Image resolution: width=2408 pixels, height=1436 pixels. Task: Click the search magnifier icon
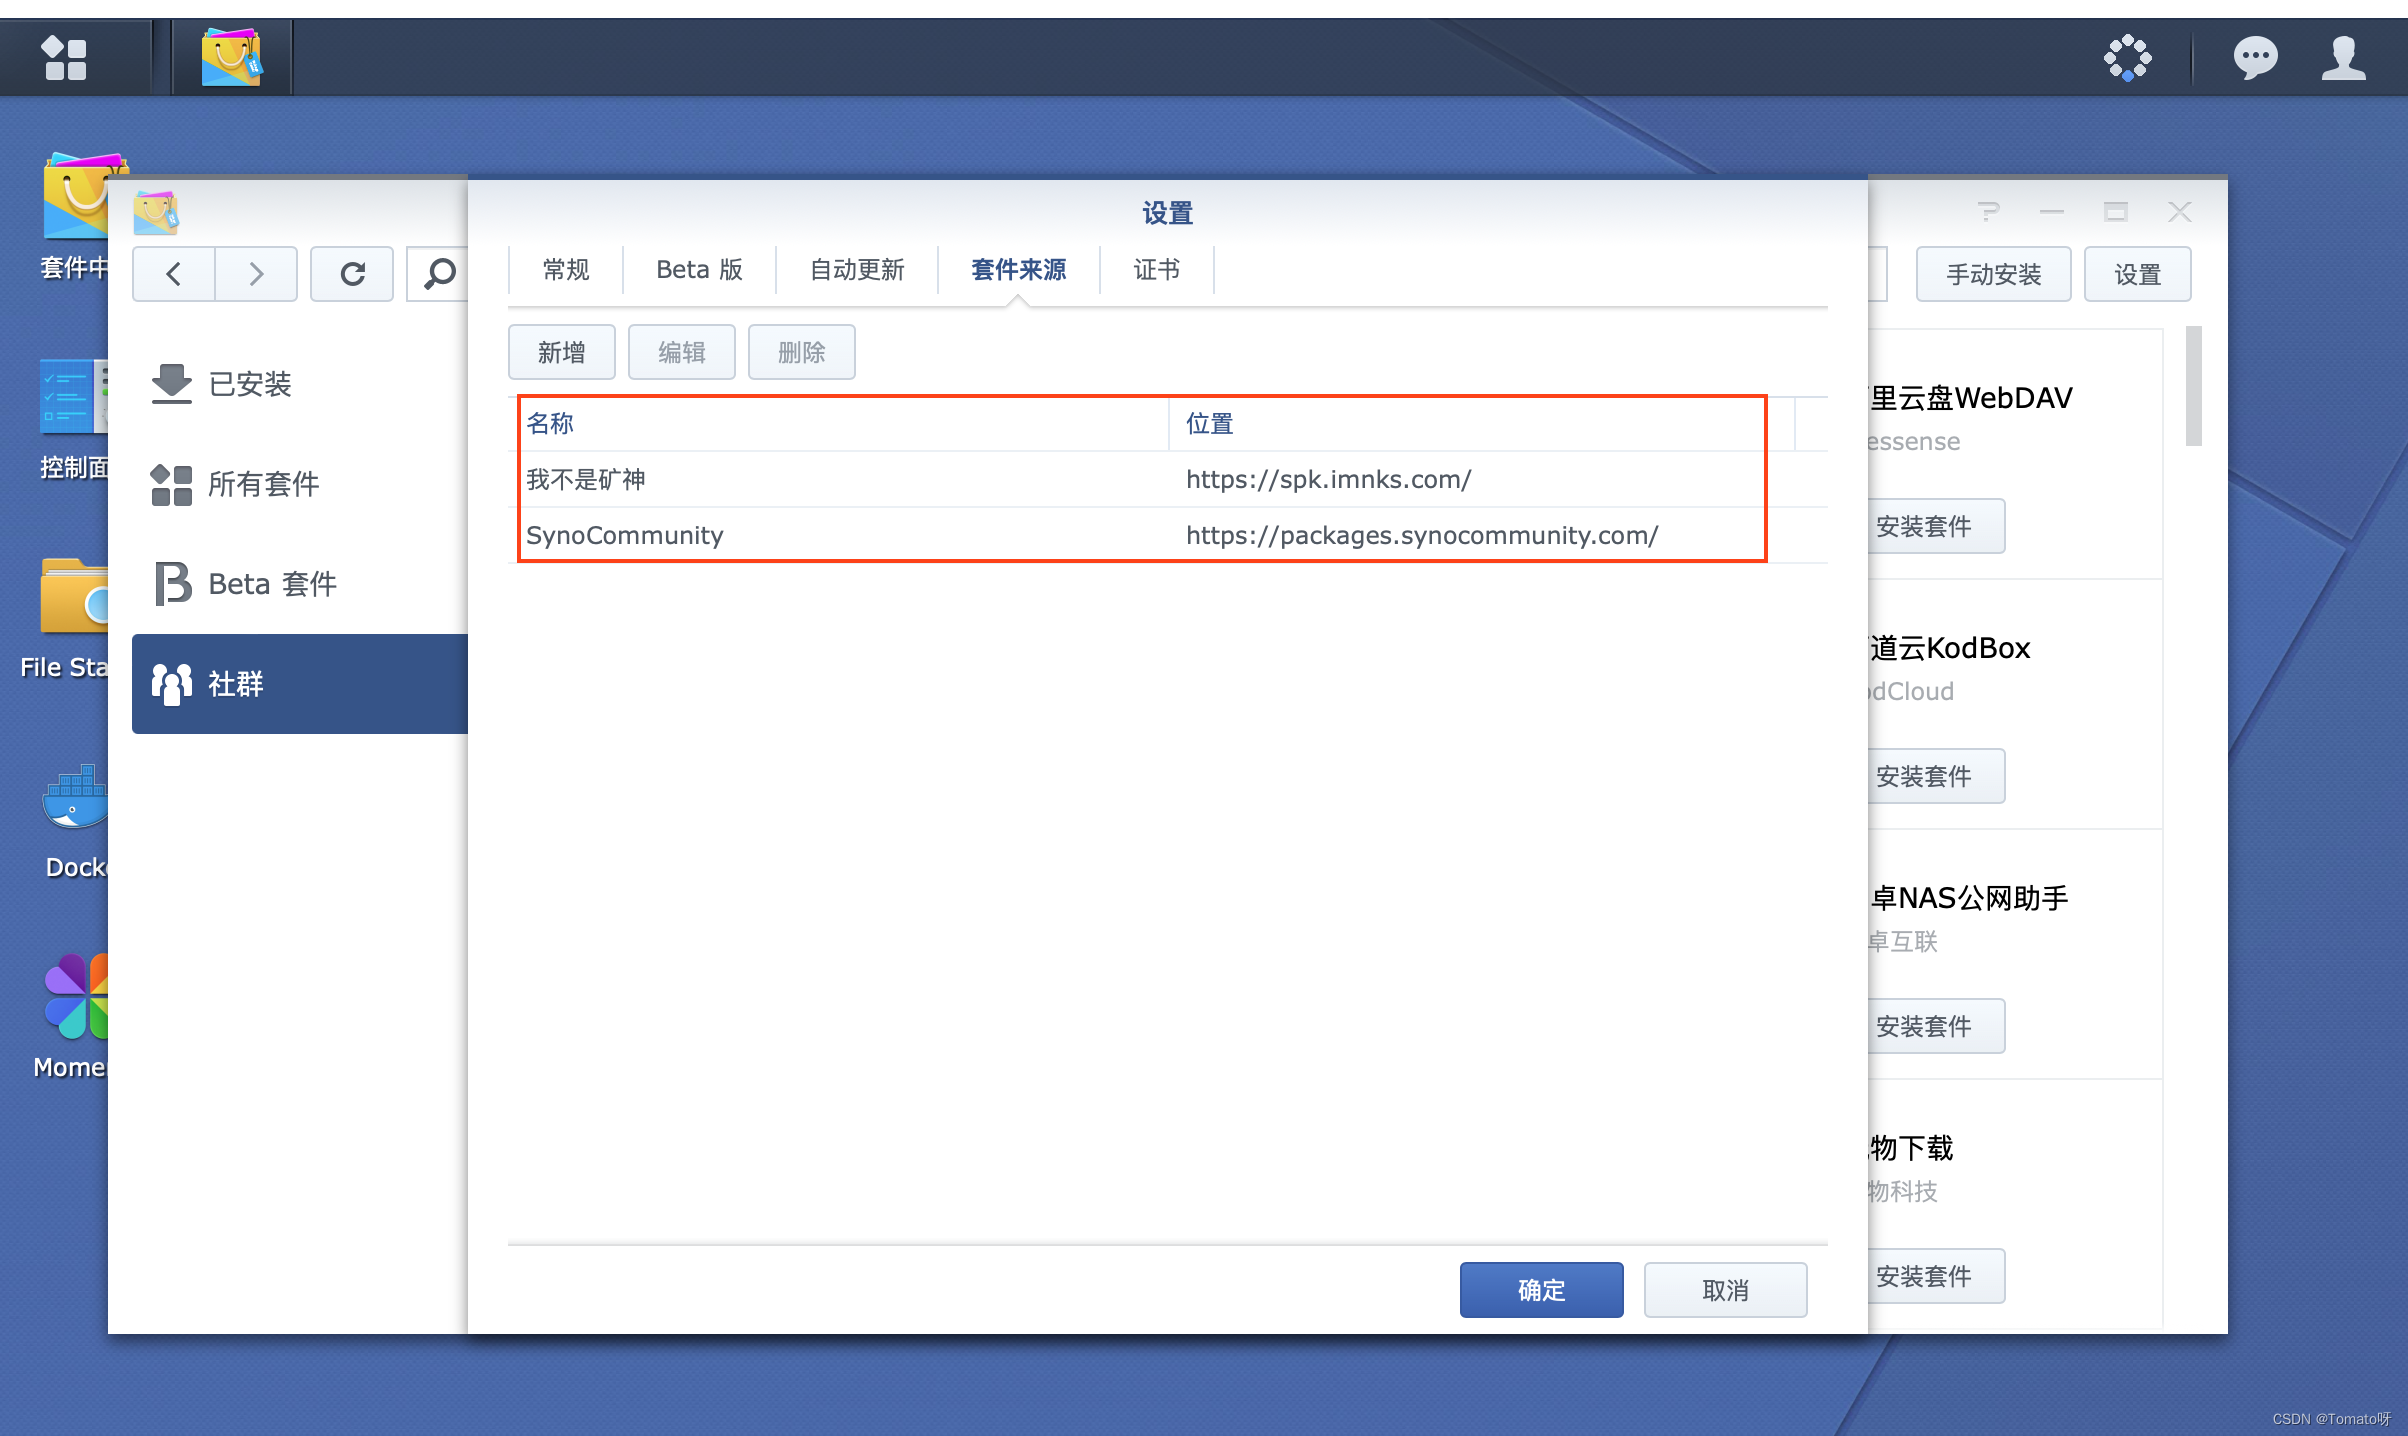coord(438,274)
